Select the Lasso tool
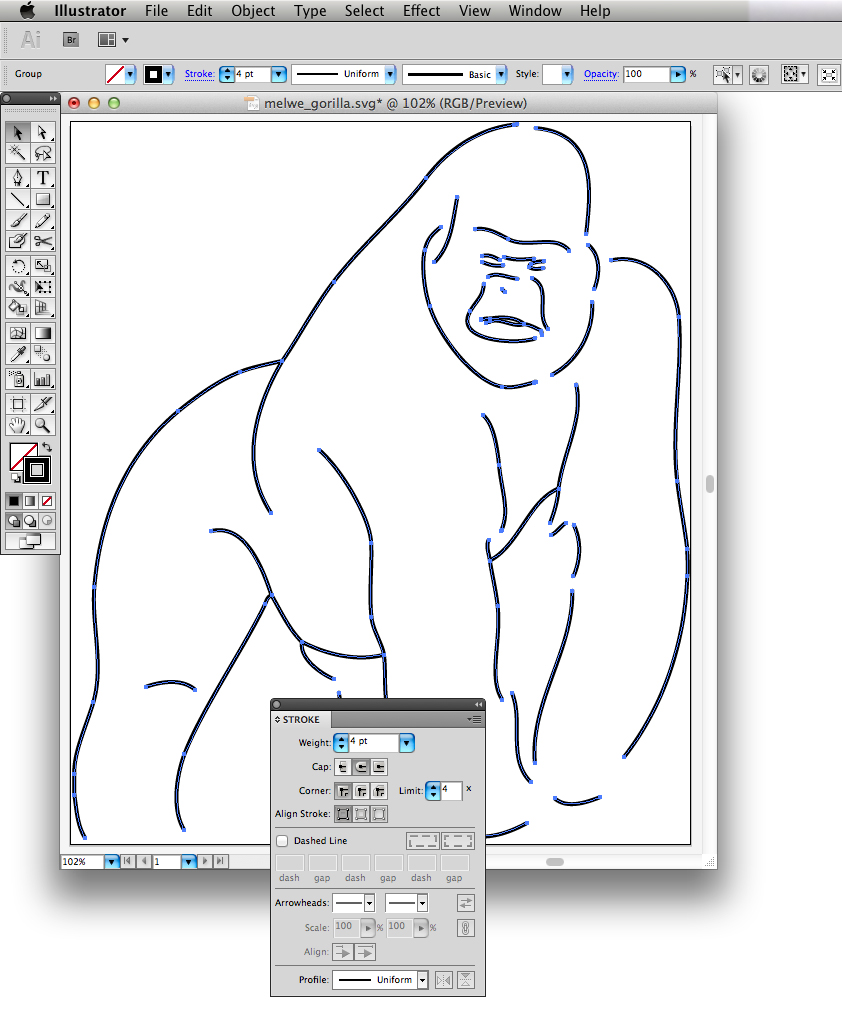 coord(41,153)
